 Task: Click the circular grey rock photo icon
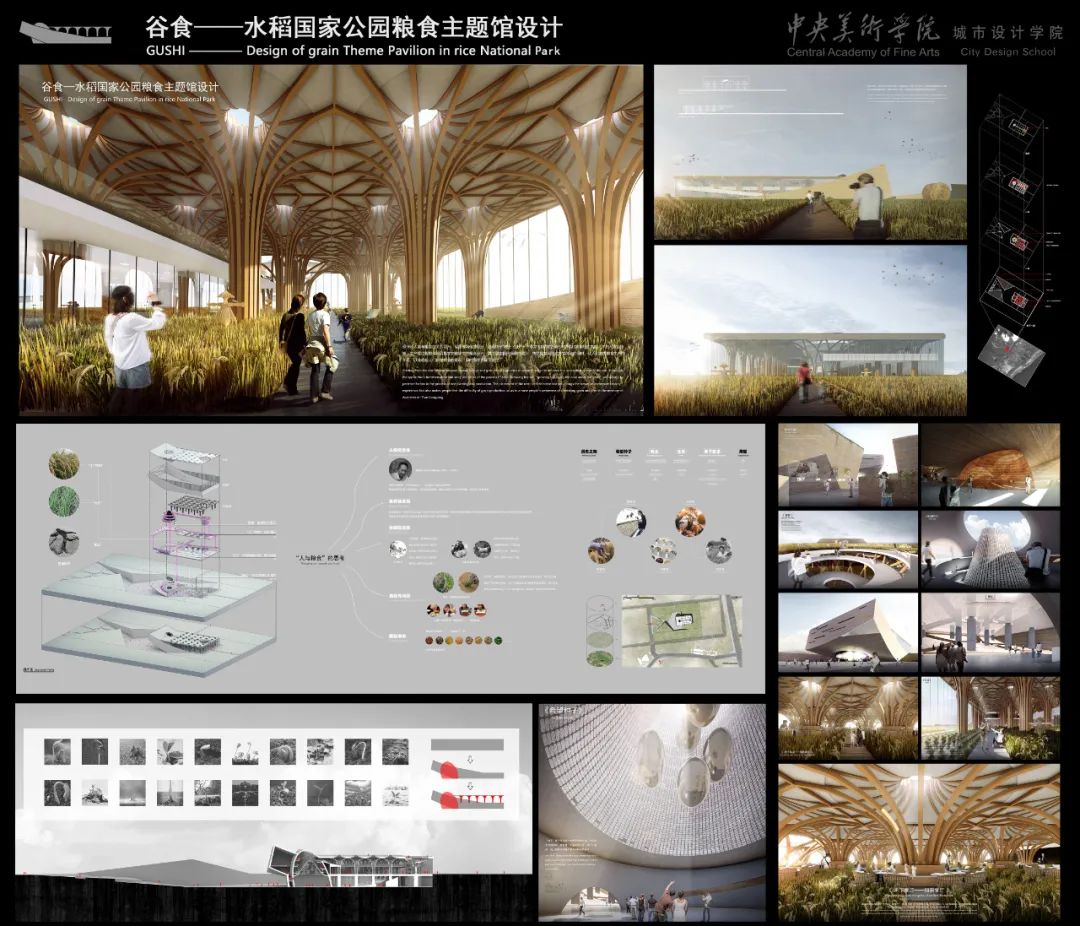tap(64, 541)
